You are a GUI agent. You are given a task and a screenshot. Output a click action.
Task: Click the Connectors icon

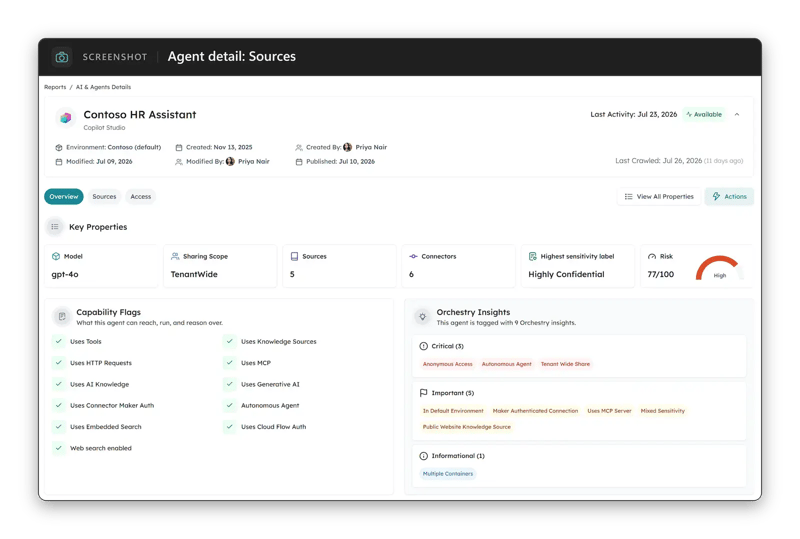tap(413, 256)
